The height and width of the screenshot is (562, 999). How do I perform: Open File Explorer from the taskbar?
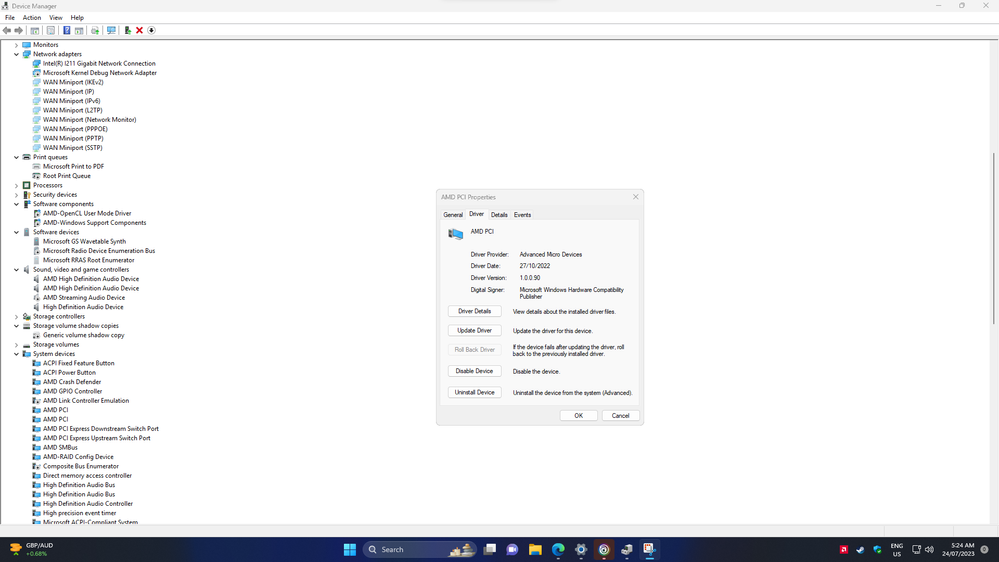(535, 549)
